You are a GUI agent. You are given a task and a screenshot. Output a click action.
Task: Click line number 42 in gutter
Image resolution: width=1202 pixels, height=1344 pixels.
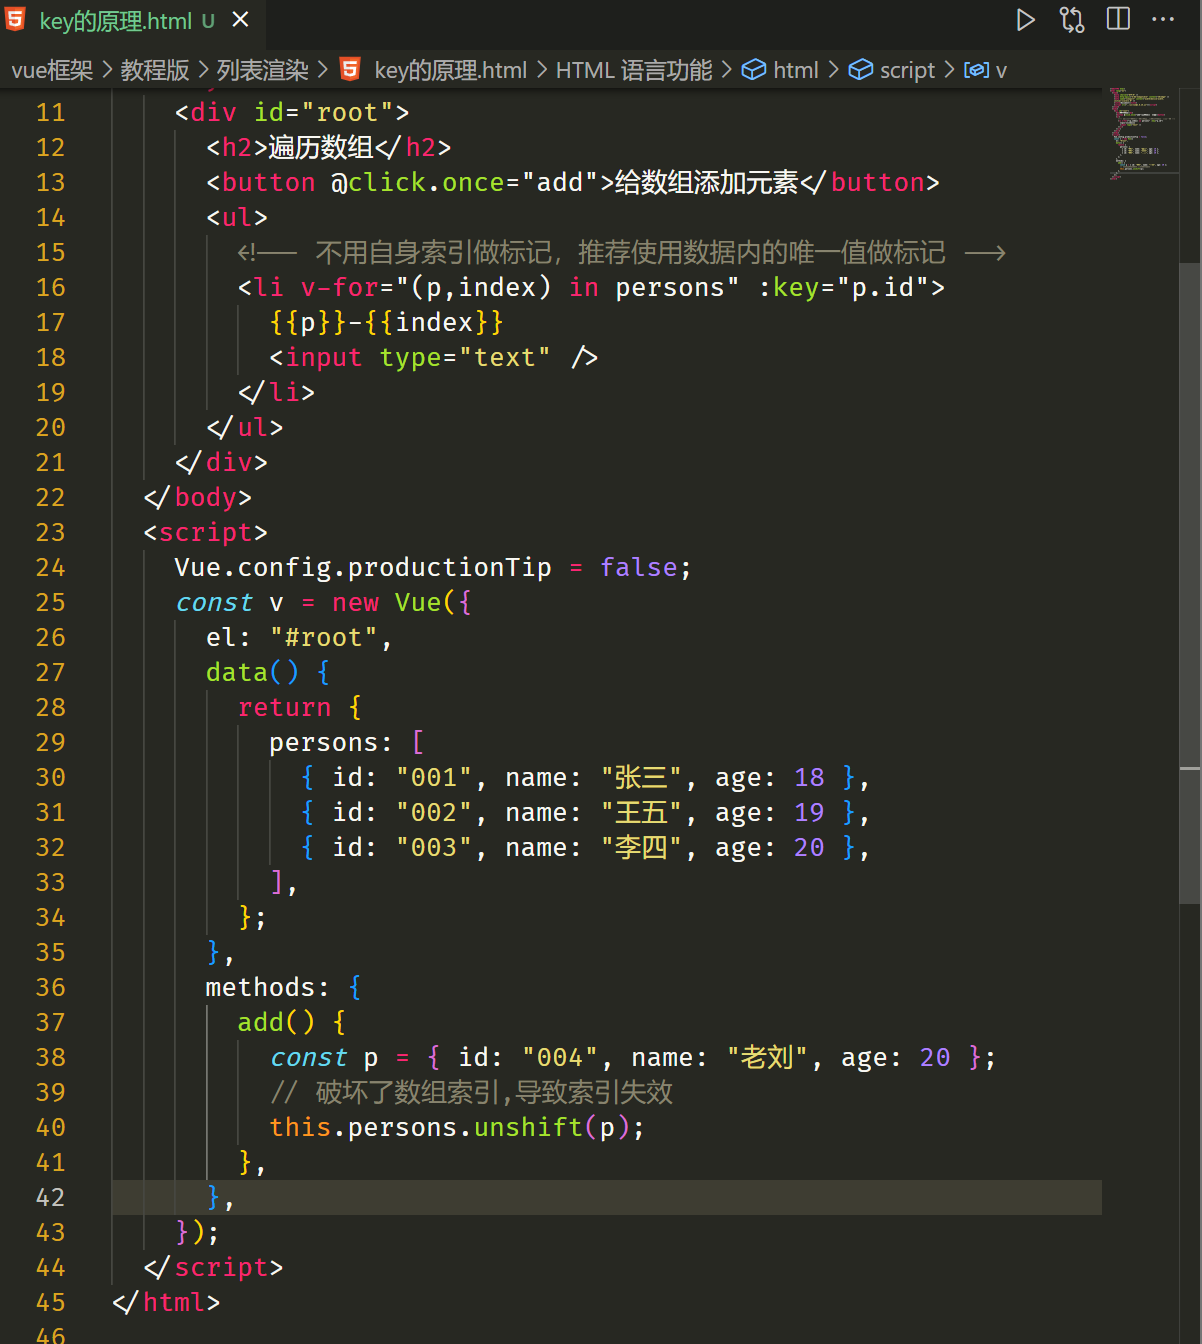(x=50, y=1197)
